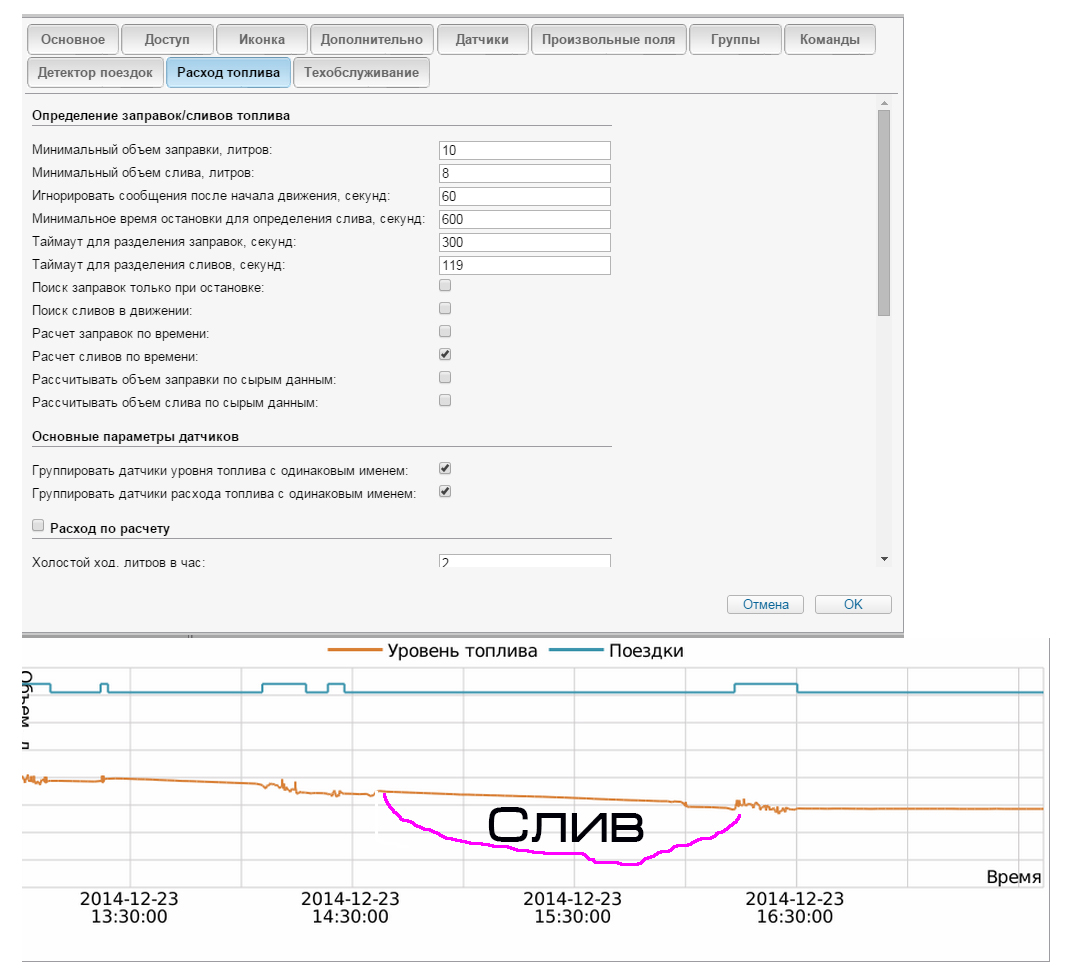Switch to the Датчики tab
The height and width of the screenshot is (971, 1072).
(x=482, y=40)
